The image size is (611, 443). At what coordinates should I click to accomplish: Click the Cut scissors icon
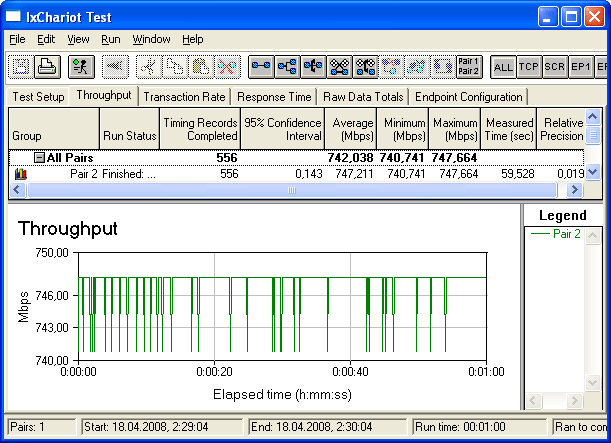coord(149,67)
